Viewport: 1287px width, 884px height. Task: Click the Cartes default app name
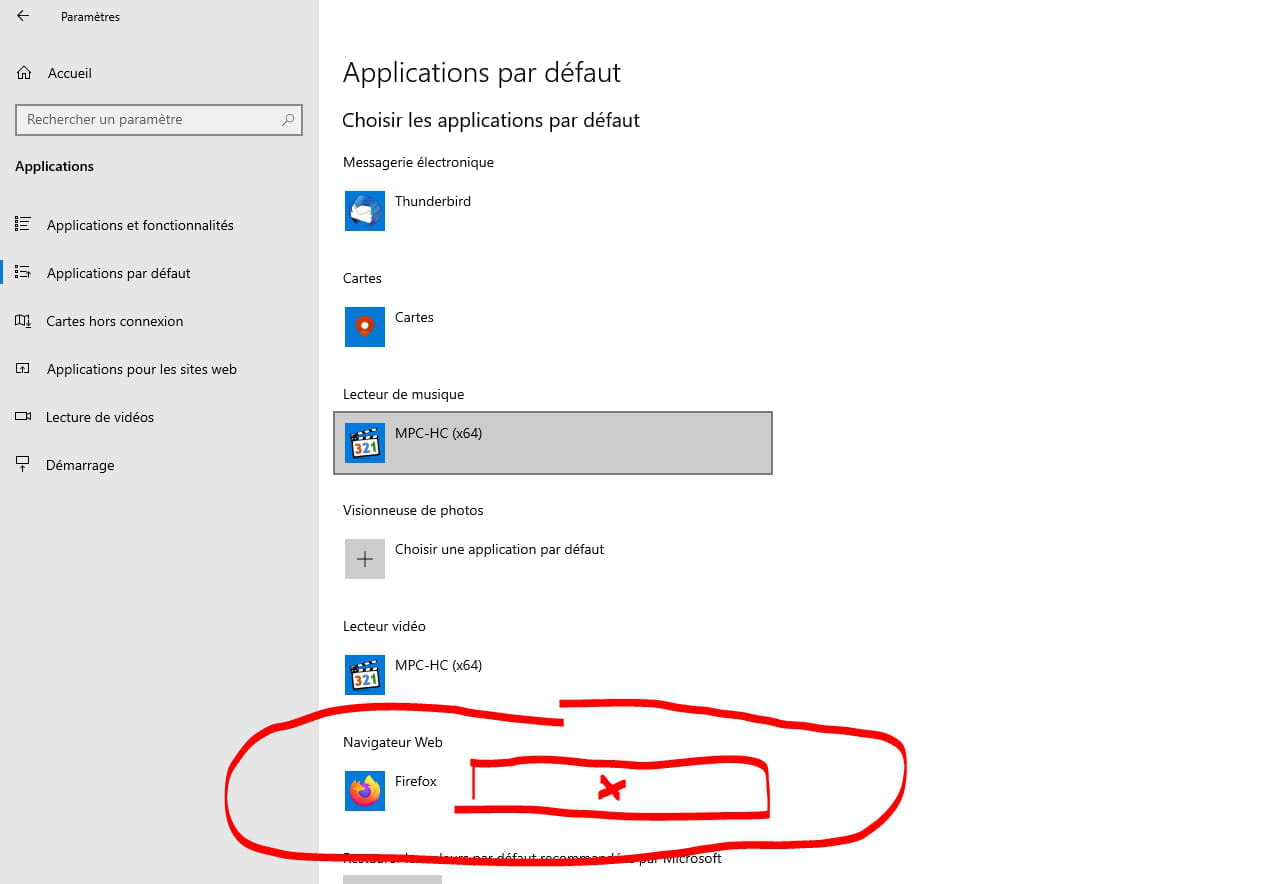(414, 317)
